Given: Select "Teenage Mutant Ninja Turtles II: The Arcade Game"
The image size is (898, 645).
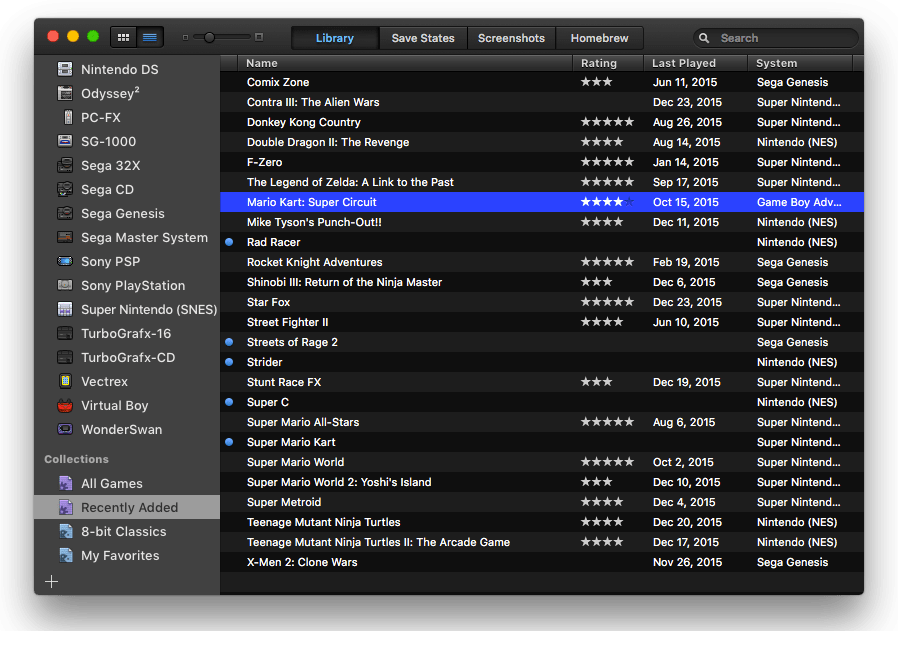Looking at the screenshot, I should pyautogui.click(x=542, y=542).
